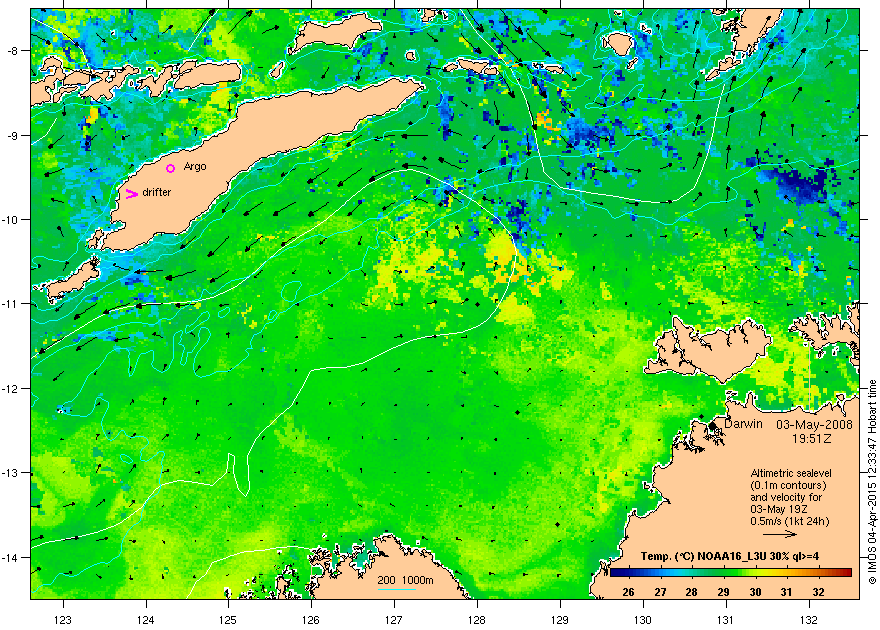Click the Darwin city label
This screenshot has width=880, height=630.
(743, 424)
